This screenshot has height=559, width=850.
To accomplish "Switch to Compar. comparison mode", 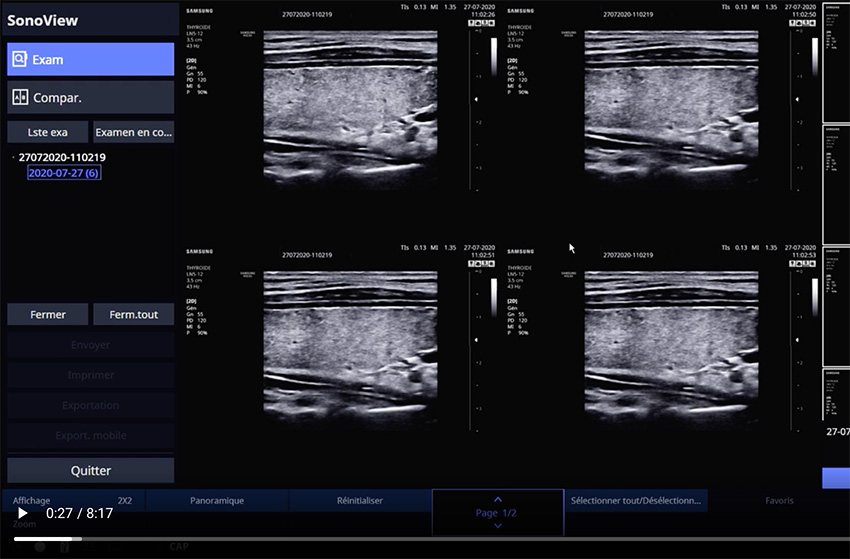I will pos(91,97).
